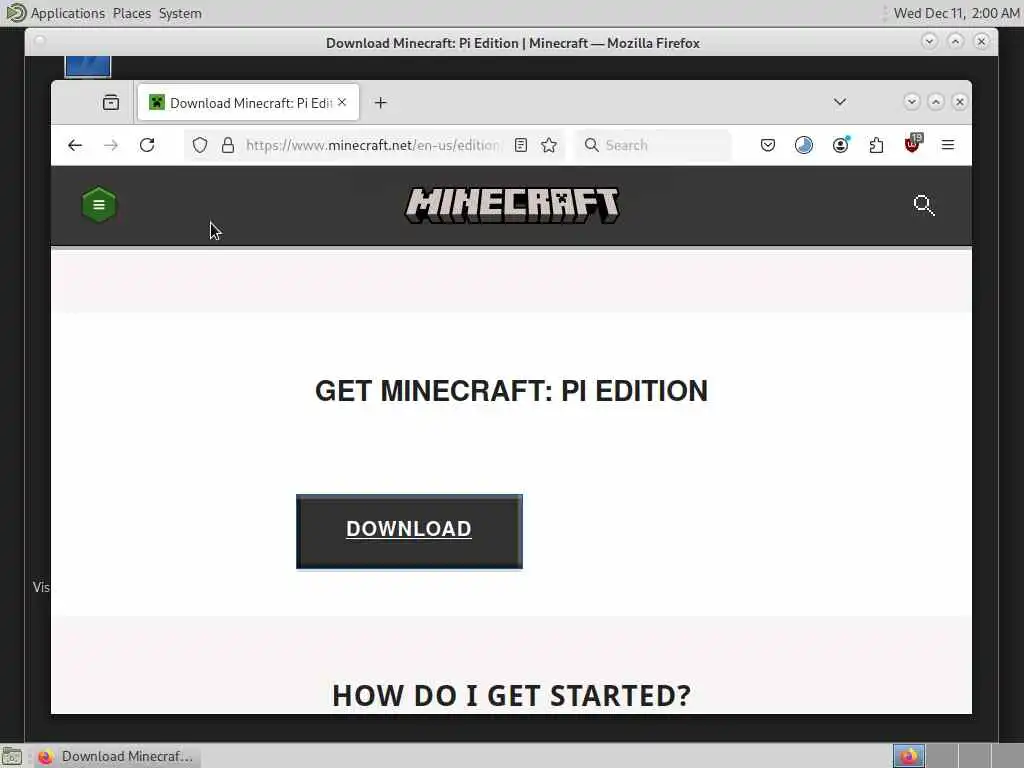Click the GET MINECRAFT: PI EDITION heading
The width and height of the screenshot is (1024, 768).
coord(511,391)
